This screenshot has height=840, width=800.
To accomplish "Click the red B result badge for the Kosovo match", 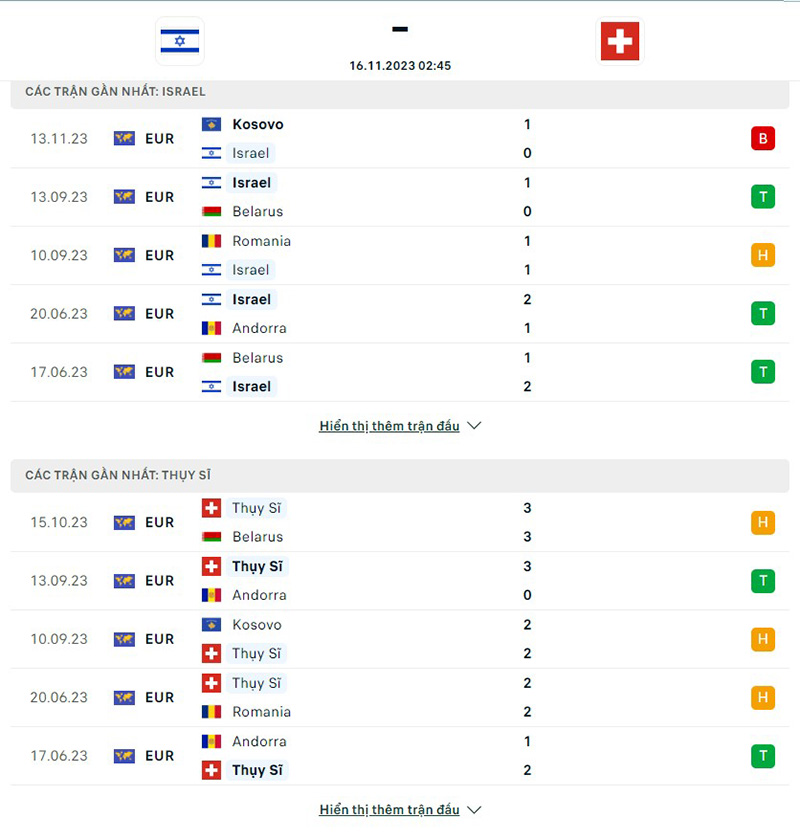I will (763, 138).
